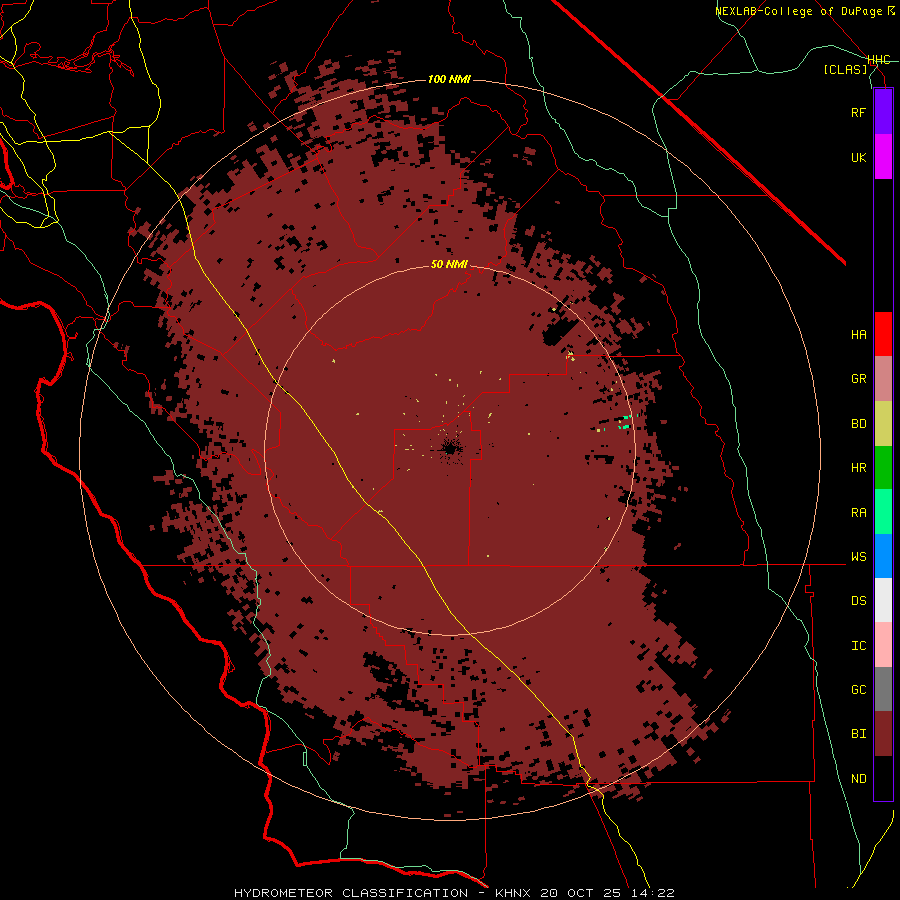The image size is (900, 900).
Task: Click the HR green legend swatch
Action: pos(883,468)
